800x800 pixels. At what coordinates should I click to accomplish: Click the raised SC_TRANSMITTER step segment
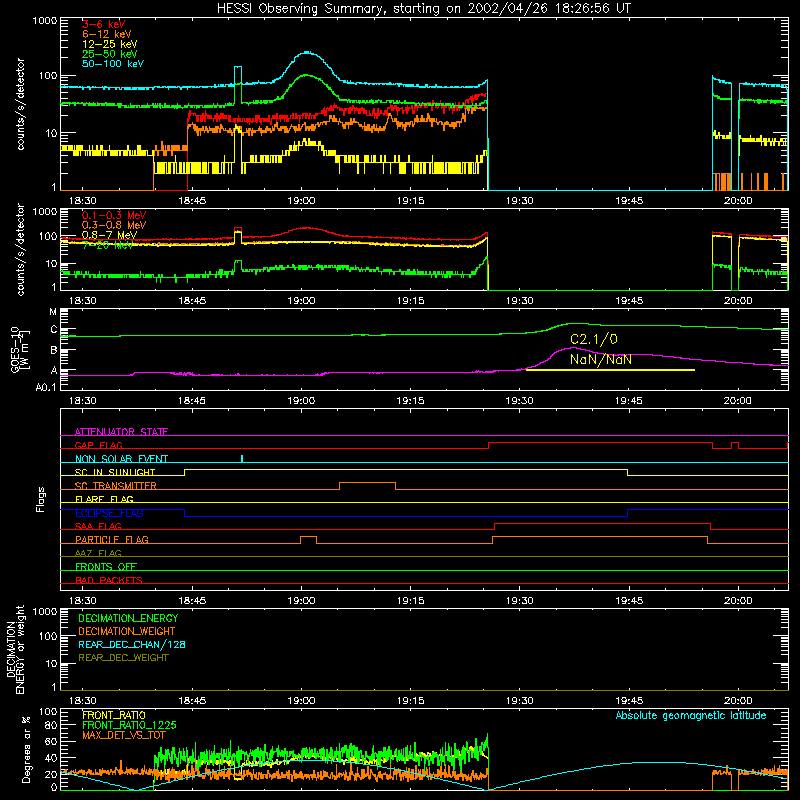click(367, 482)
